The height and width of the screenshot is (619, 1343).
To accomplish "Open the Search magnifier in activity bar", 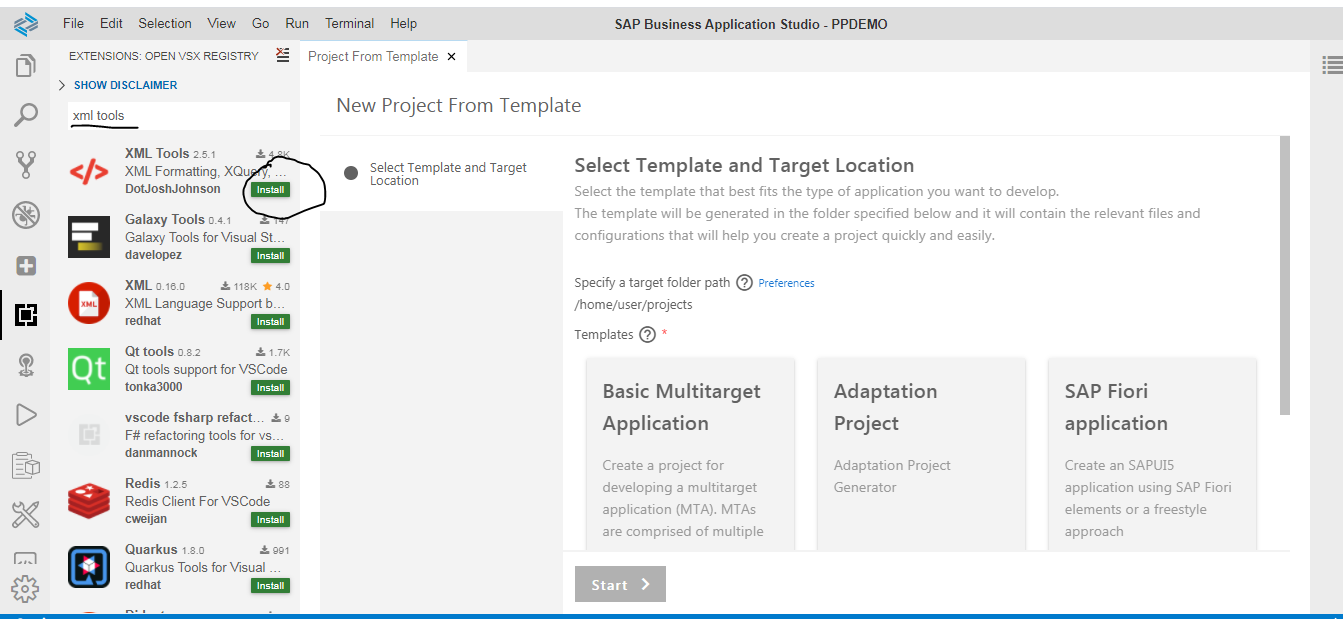I will pyautogui.click(x=26, y=115).
